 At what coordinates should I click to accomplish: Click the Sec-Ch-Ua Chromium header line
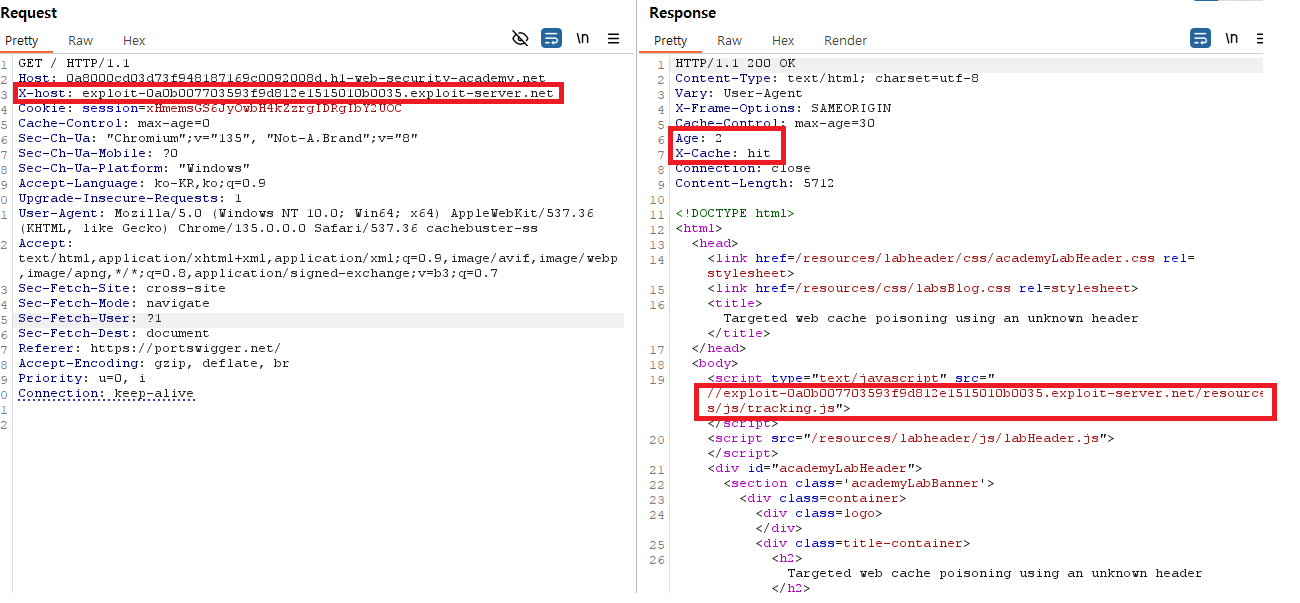click(x=218, y=138)
